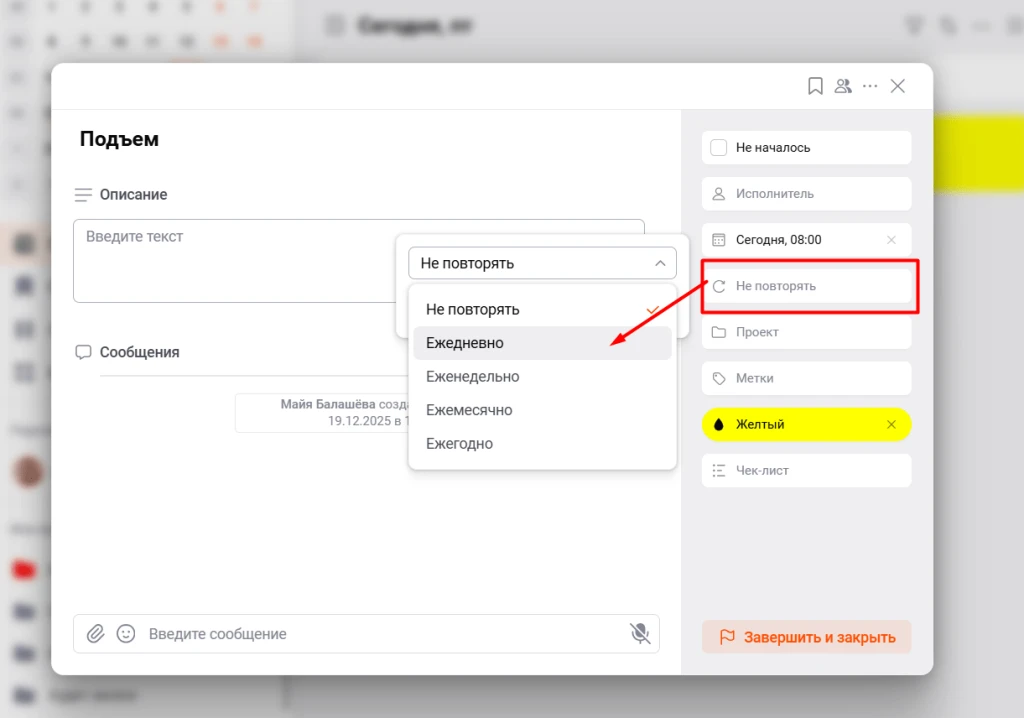1024x718 pixels.
Task: Check the Не началось status checkbox
Action: click(x=718, y=147)
